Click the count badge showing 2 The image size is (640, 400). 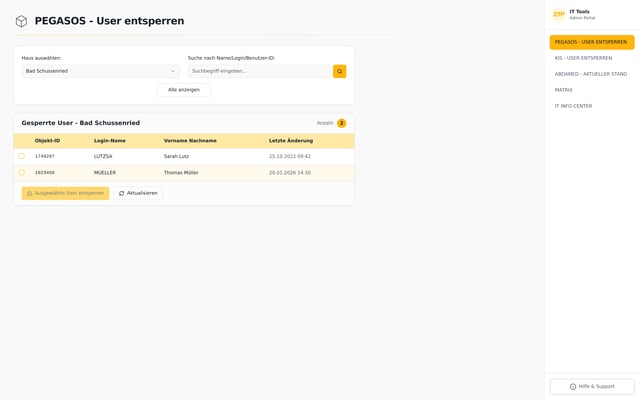tap(341, 123)
